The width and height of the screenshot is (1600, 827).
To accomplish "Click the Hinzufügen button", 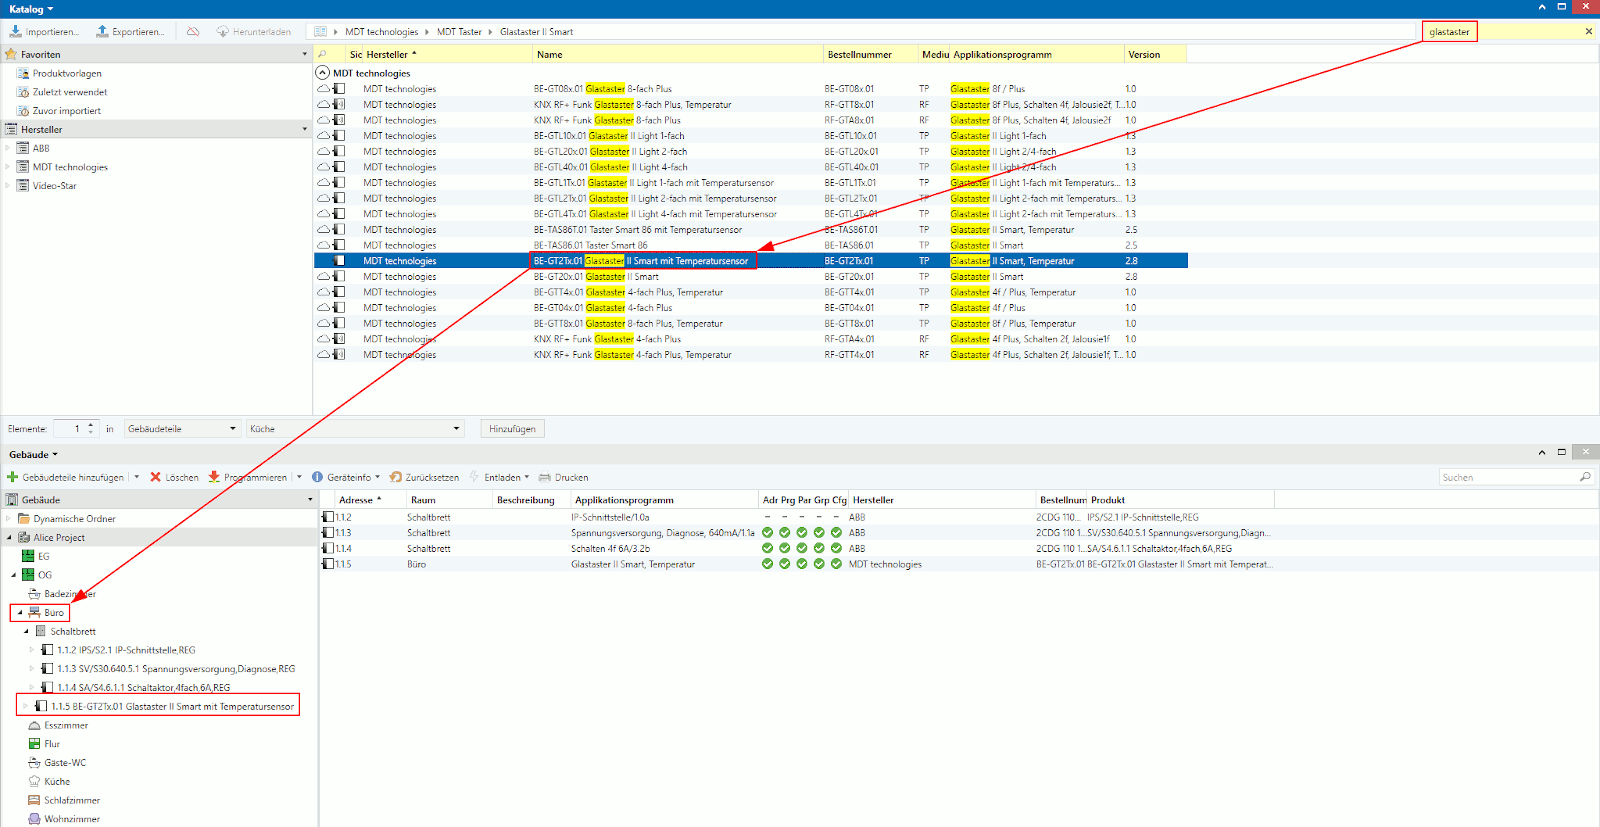I will [512, 429].
